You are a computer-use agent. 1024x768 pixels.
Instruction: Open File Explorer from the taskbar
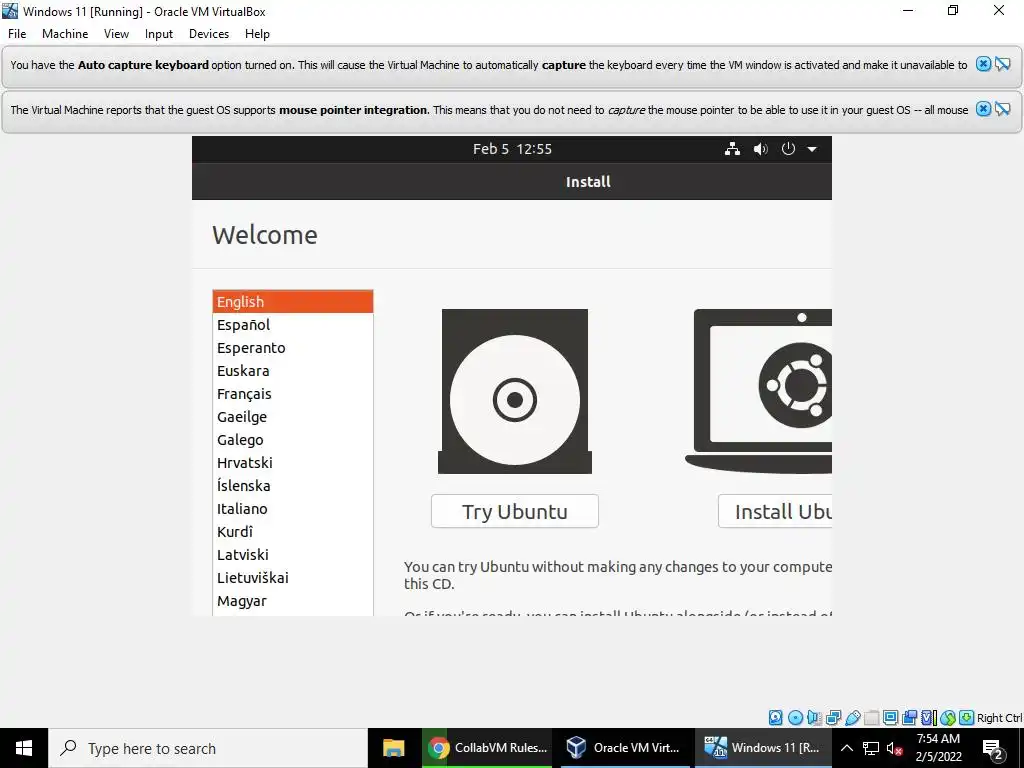click(393, 748)
